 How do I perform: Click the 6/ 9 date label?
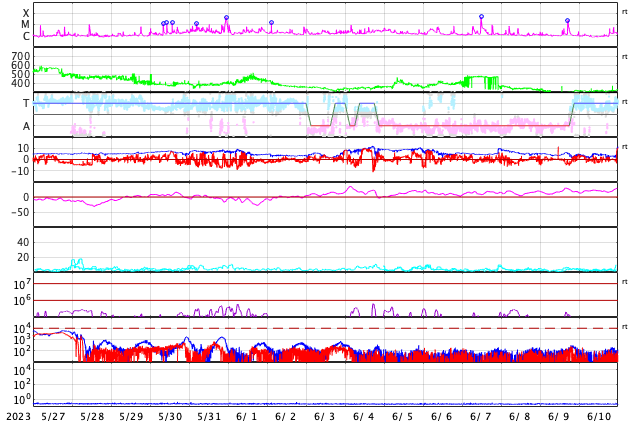coord(559,416)
